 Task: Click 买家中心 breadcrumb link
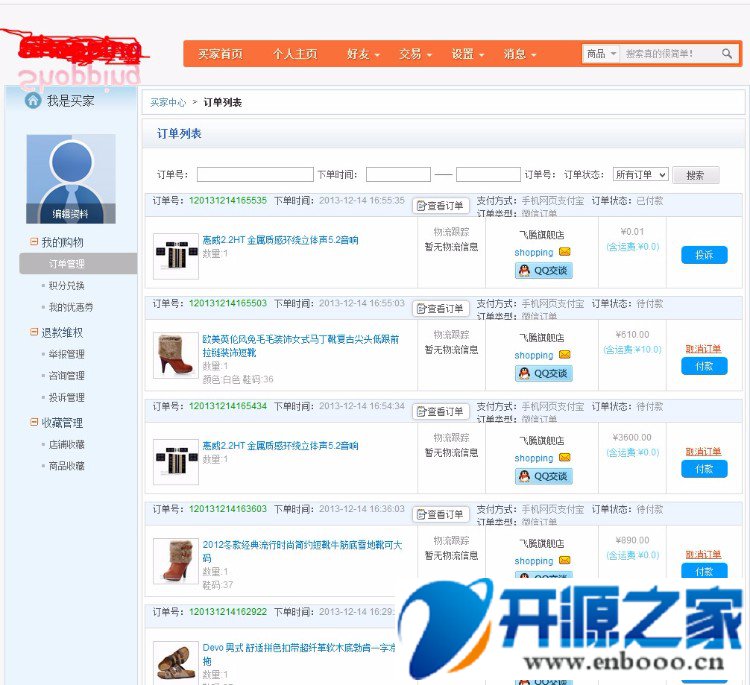coord(168,102)
